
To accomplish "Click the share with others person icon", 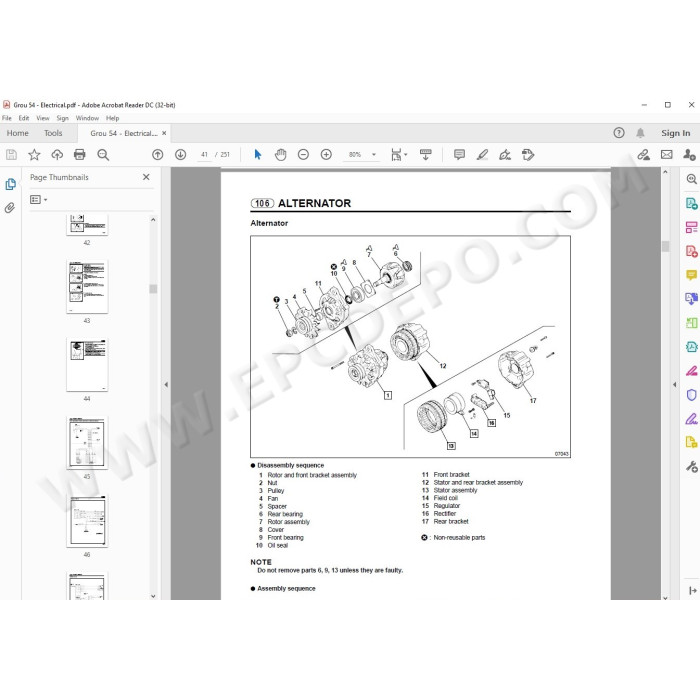I will 689,155.
